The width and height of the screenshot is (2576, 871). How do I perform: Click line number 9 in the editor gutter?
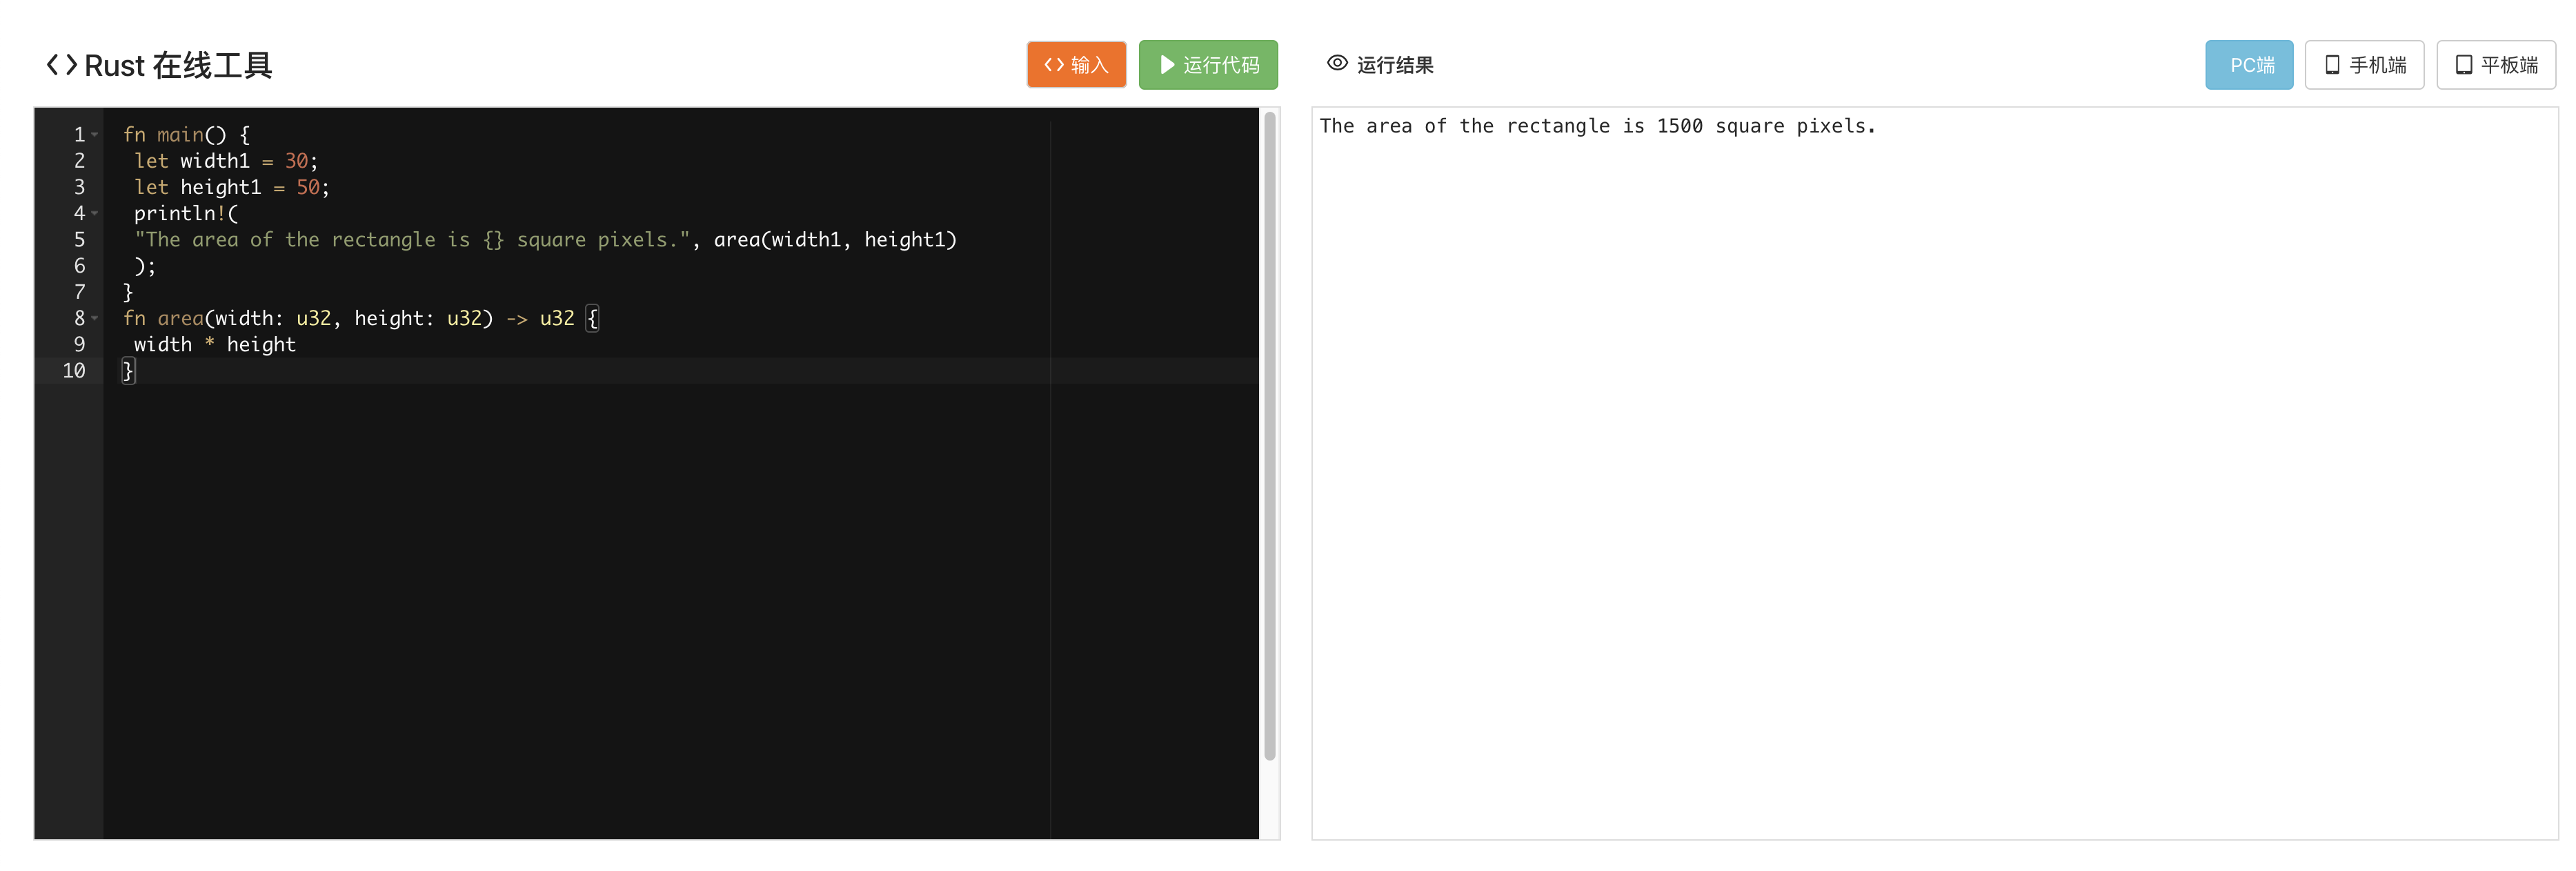click(79, 344)
